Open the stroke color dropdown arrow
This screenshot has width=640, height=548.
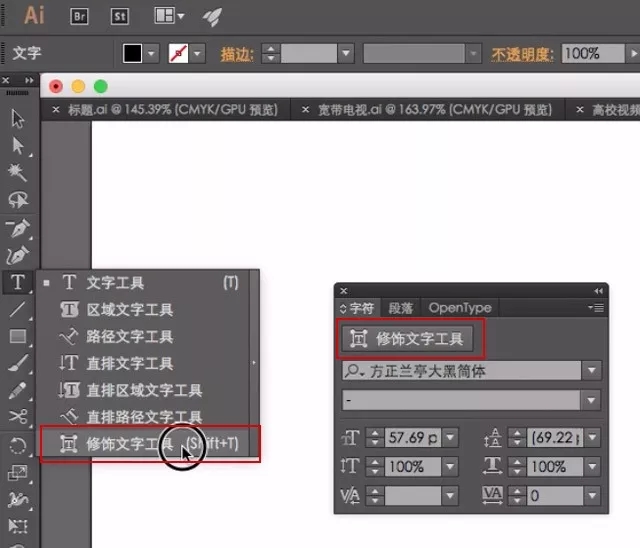[198, 53]
